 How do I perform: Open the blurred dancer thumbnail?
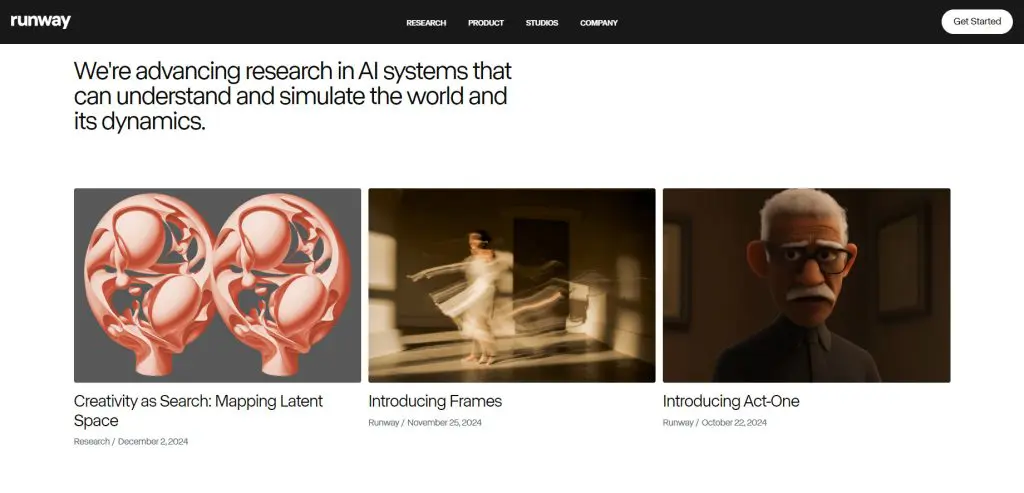512,285
